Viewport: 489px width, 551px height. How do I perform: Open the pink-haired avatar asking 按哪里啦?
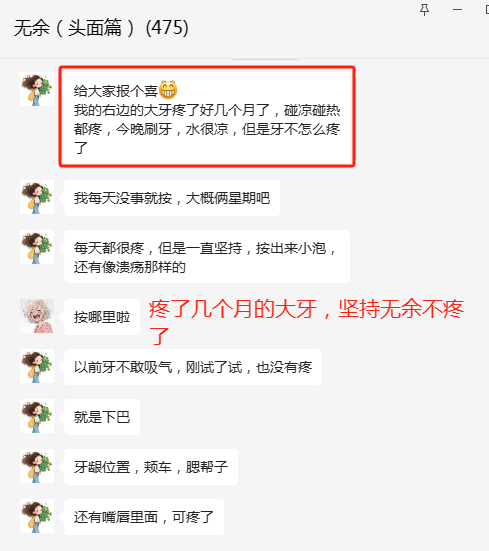(37, 316)
